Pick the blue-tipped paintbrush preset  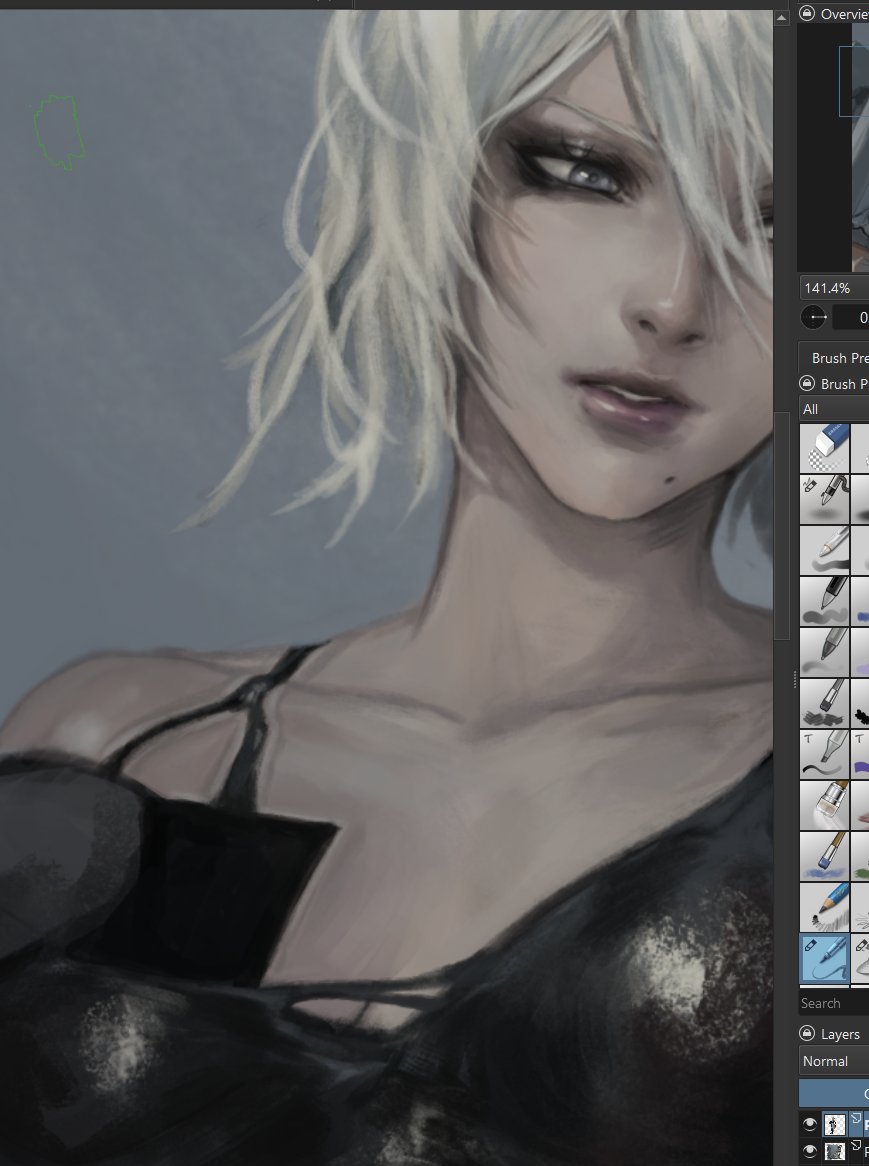(824, 856)
